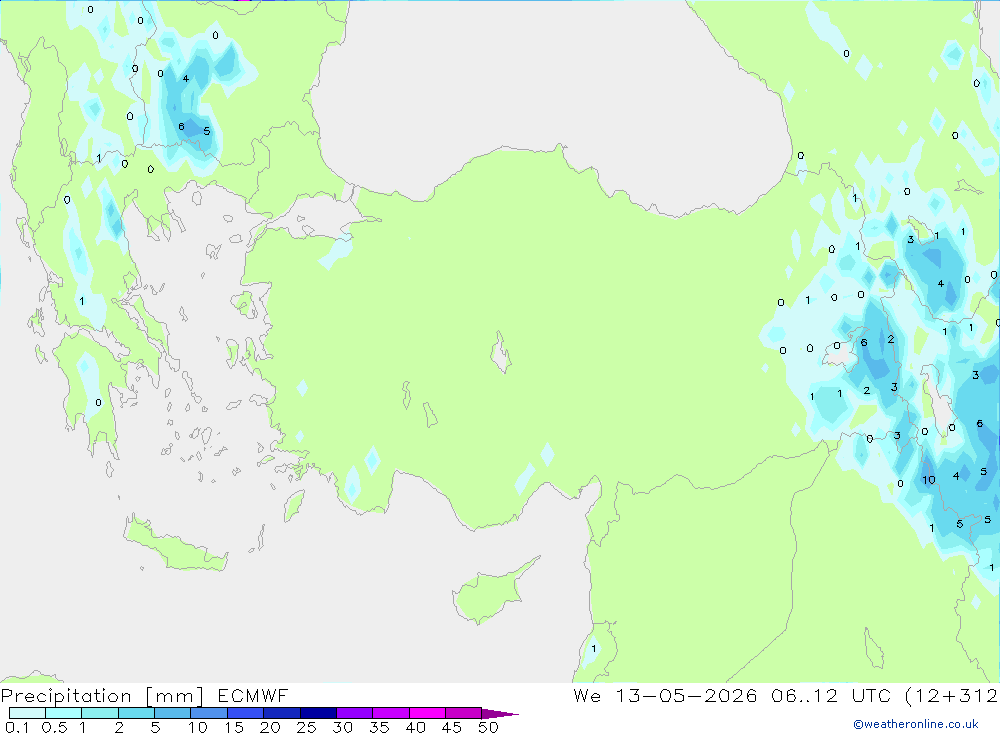
Task: Click the legend label "30"
Action: click(342, 727)
